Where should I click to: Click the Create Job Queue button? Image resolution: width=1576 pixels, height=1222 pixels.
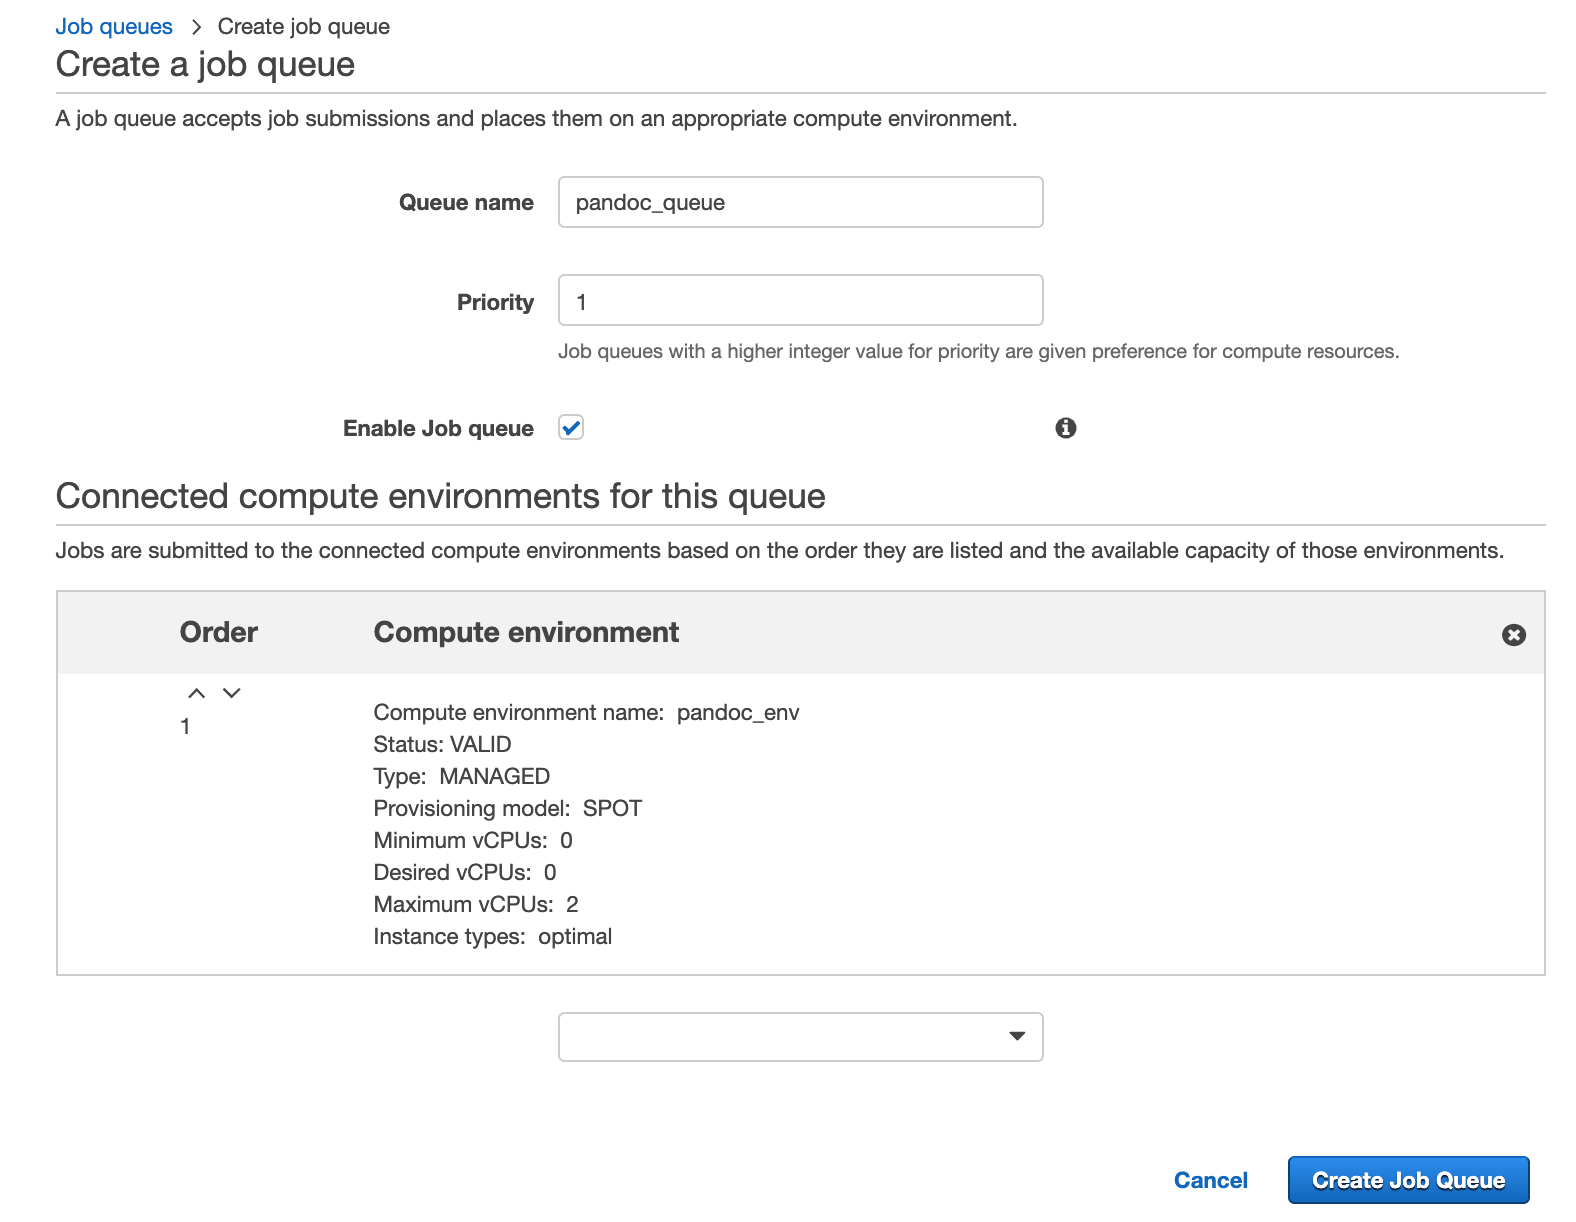[x=1408, y=1180]
